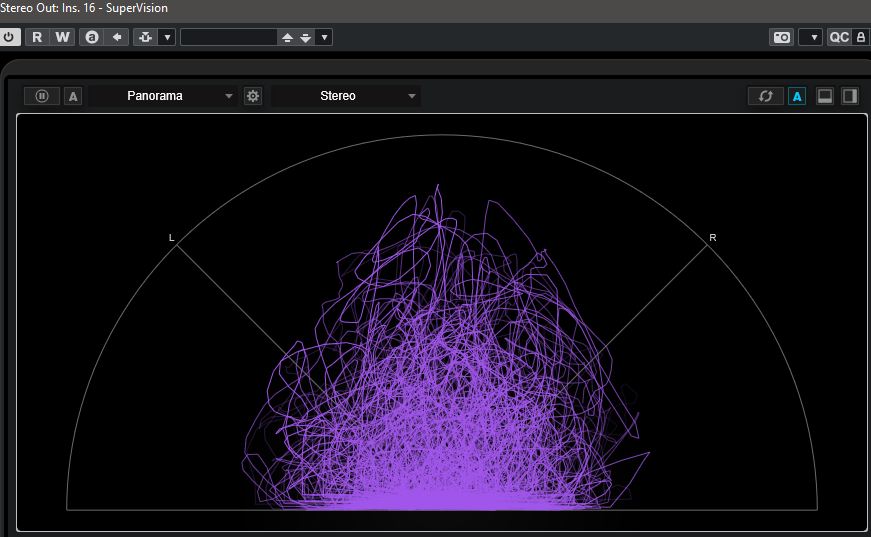Open functions menu arrow beside camera icon
The height and width of the screenshot is (537, 871).
pos(811,37)
